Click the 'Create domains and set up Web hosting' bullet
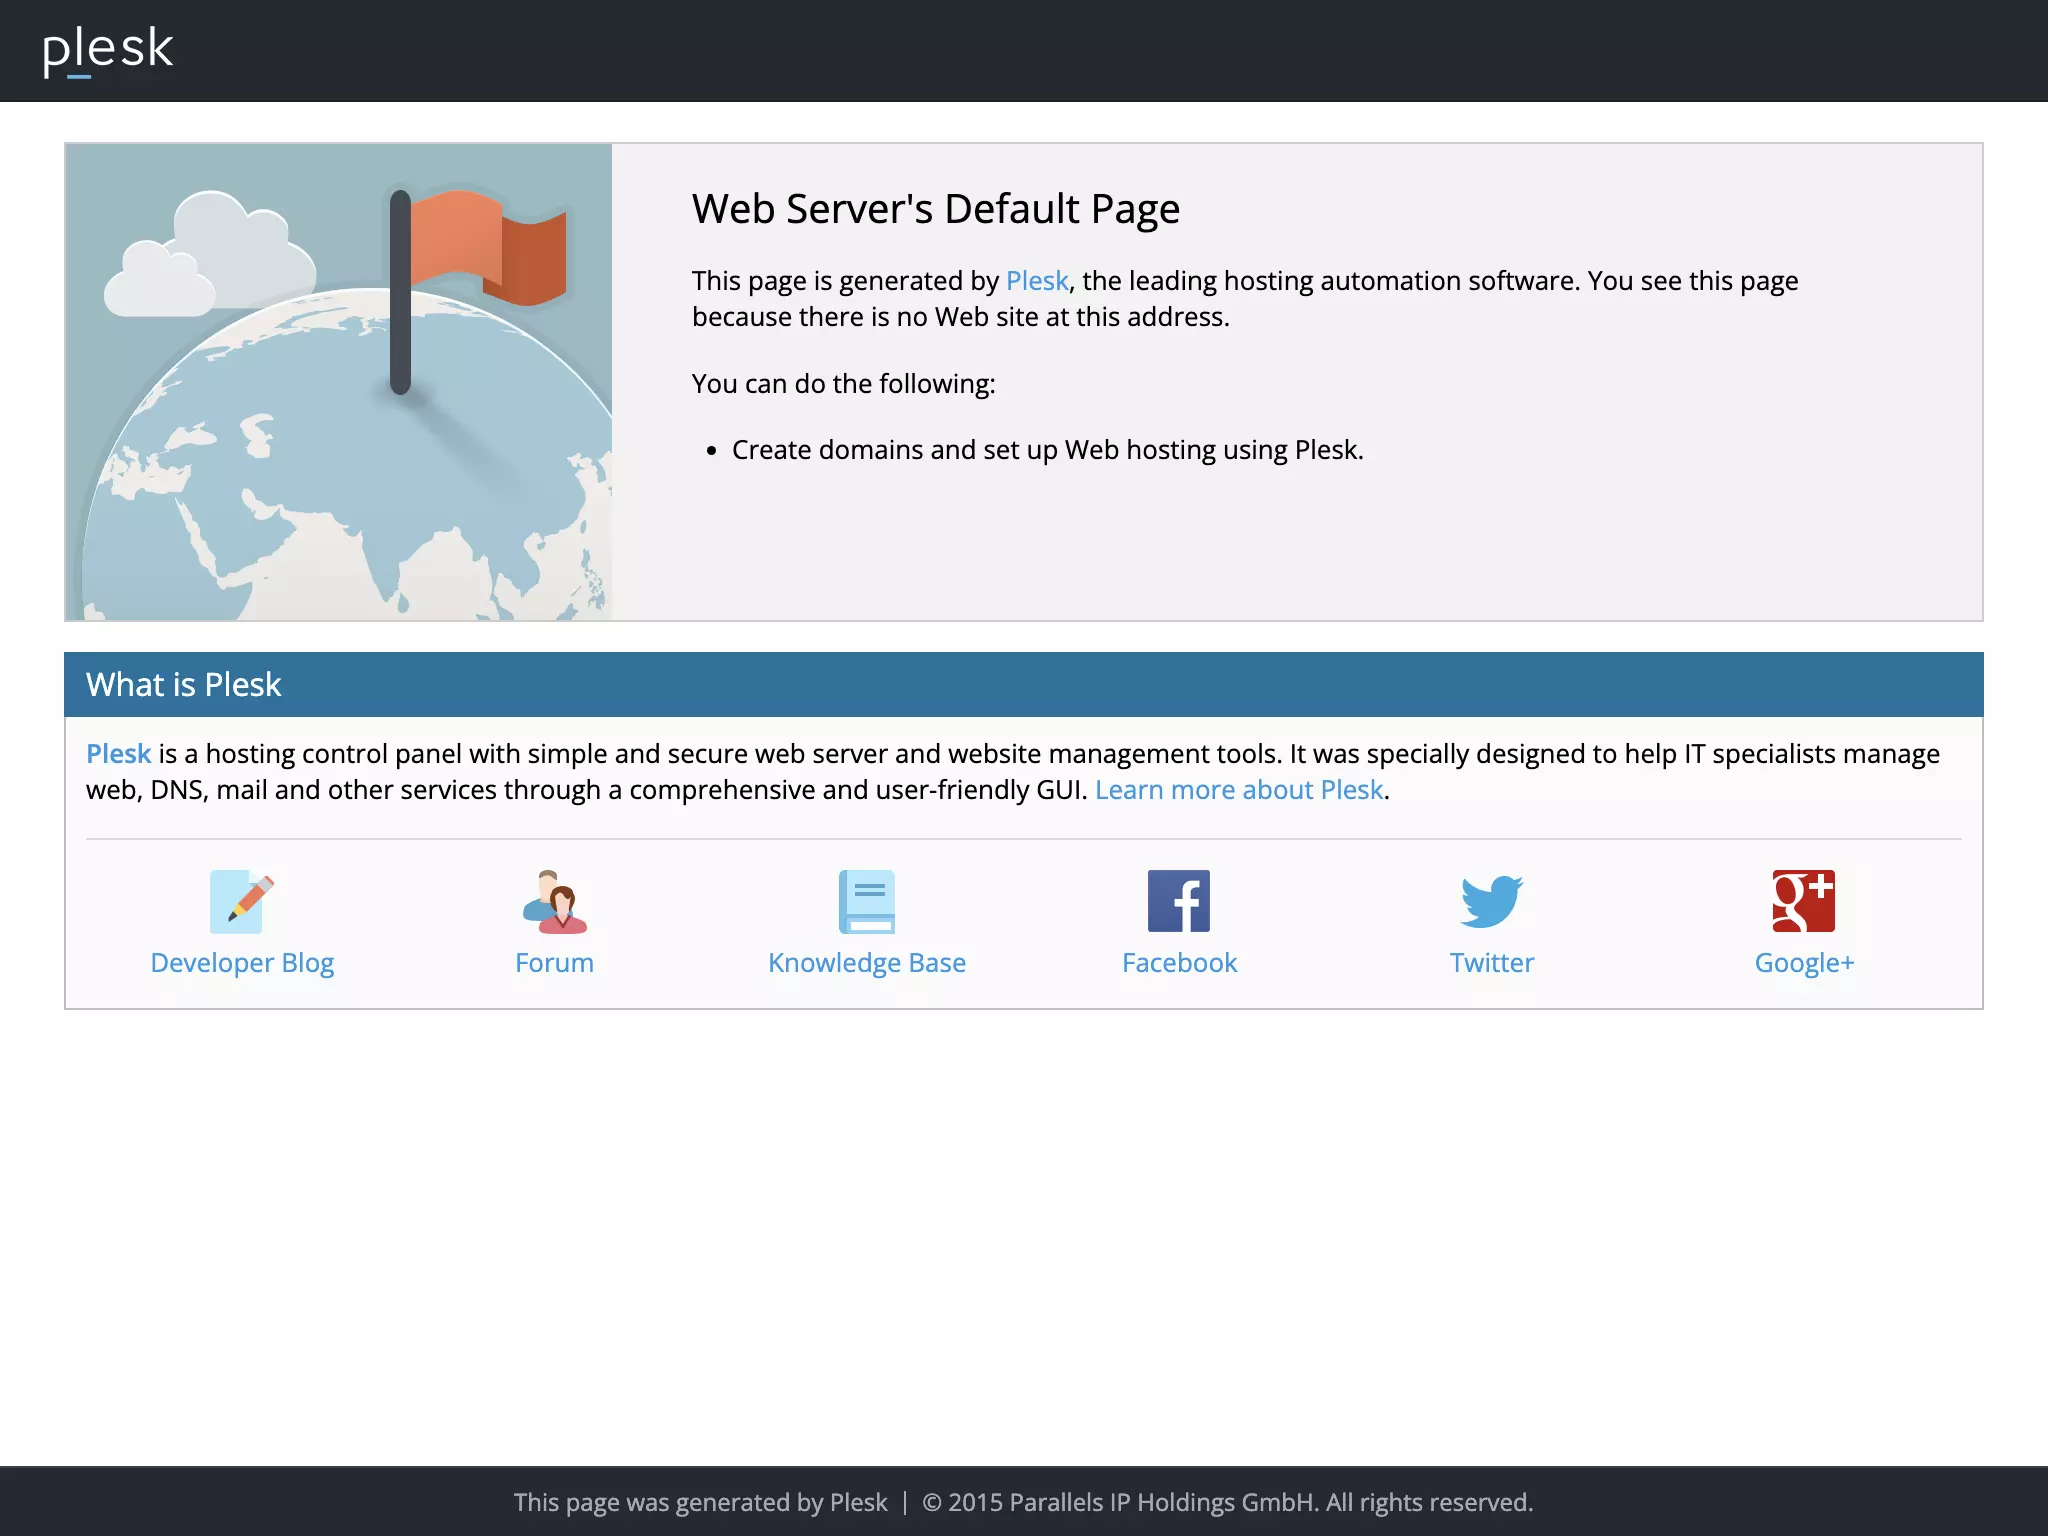The image size is (2048, 1536). [1047, 450]
